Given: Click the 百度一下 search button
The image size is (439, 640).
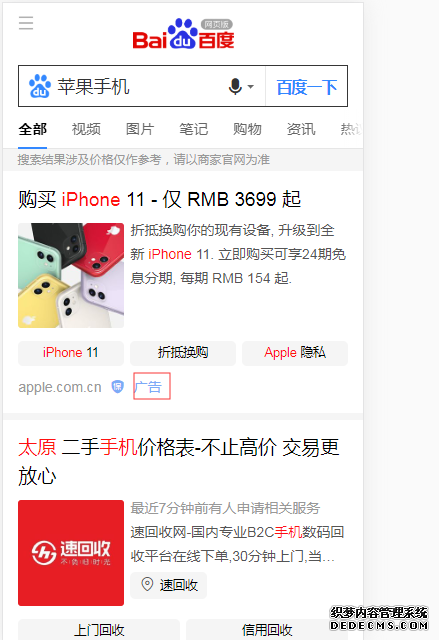Looking at the screenshot, I should pos(307,87).
